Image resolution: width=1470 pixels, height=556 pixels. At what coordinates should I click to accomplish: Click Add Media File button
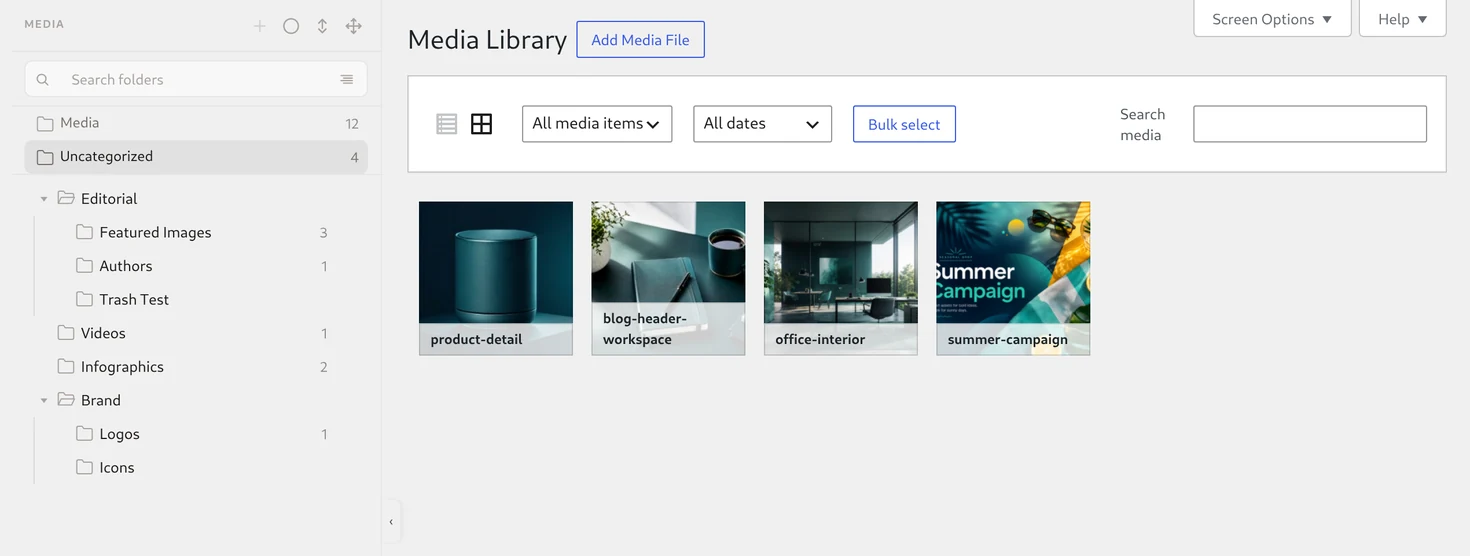click(640, 40)
